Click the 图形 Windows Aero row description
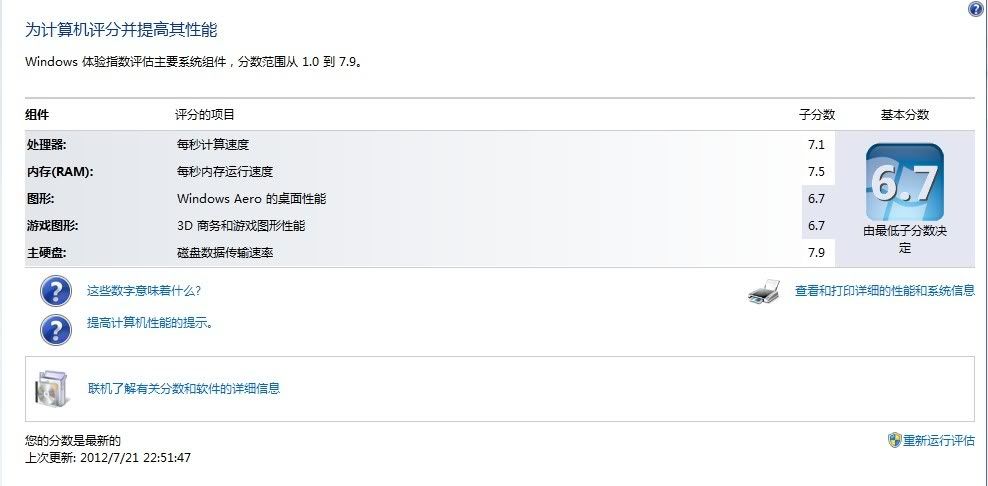The height and width of the screenshot is (486, 988). pos(251,199)
